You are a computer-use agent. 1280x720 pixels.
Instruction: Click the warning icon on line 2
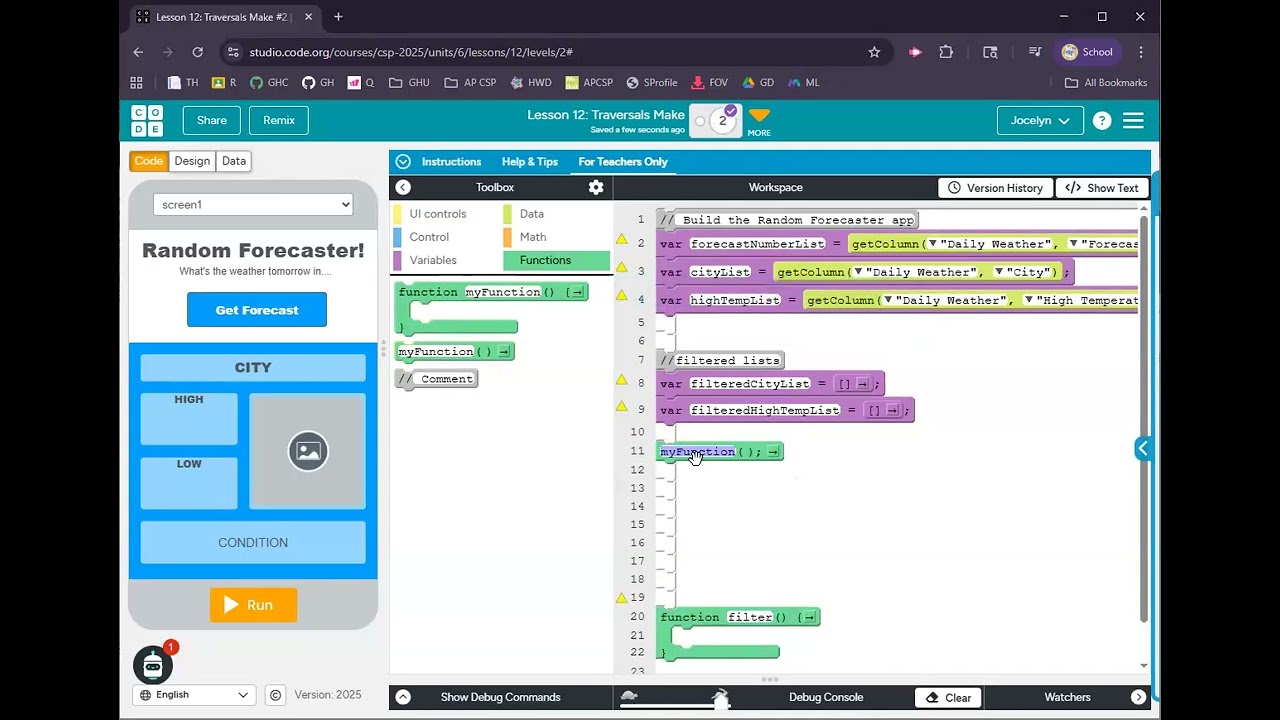click(622, 240)
